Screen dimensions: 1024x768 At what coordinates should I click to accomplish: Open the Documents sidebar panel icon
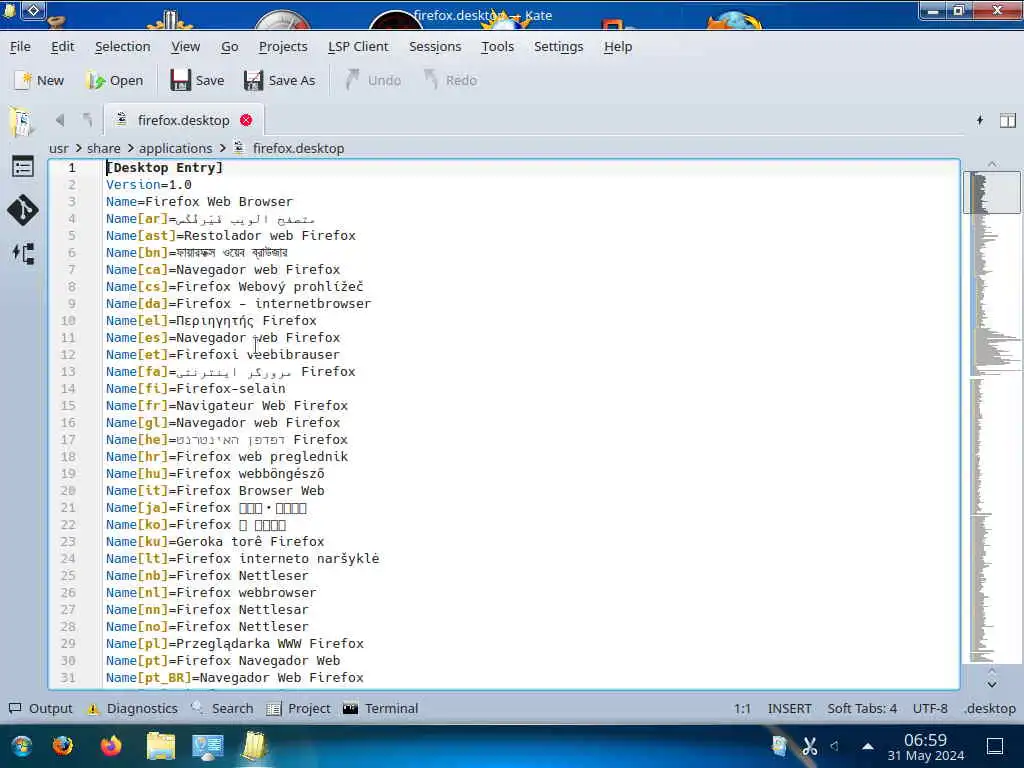(22, 121)
